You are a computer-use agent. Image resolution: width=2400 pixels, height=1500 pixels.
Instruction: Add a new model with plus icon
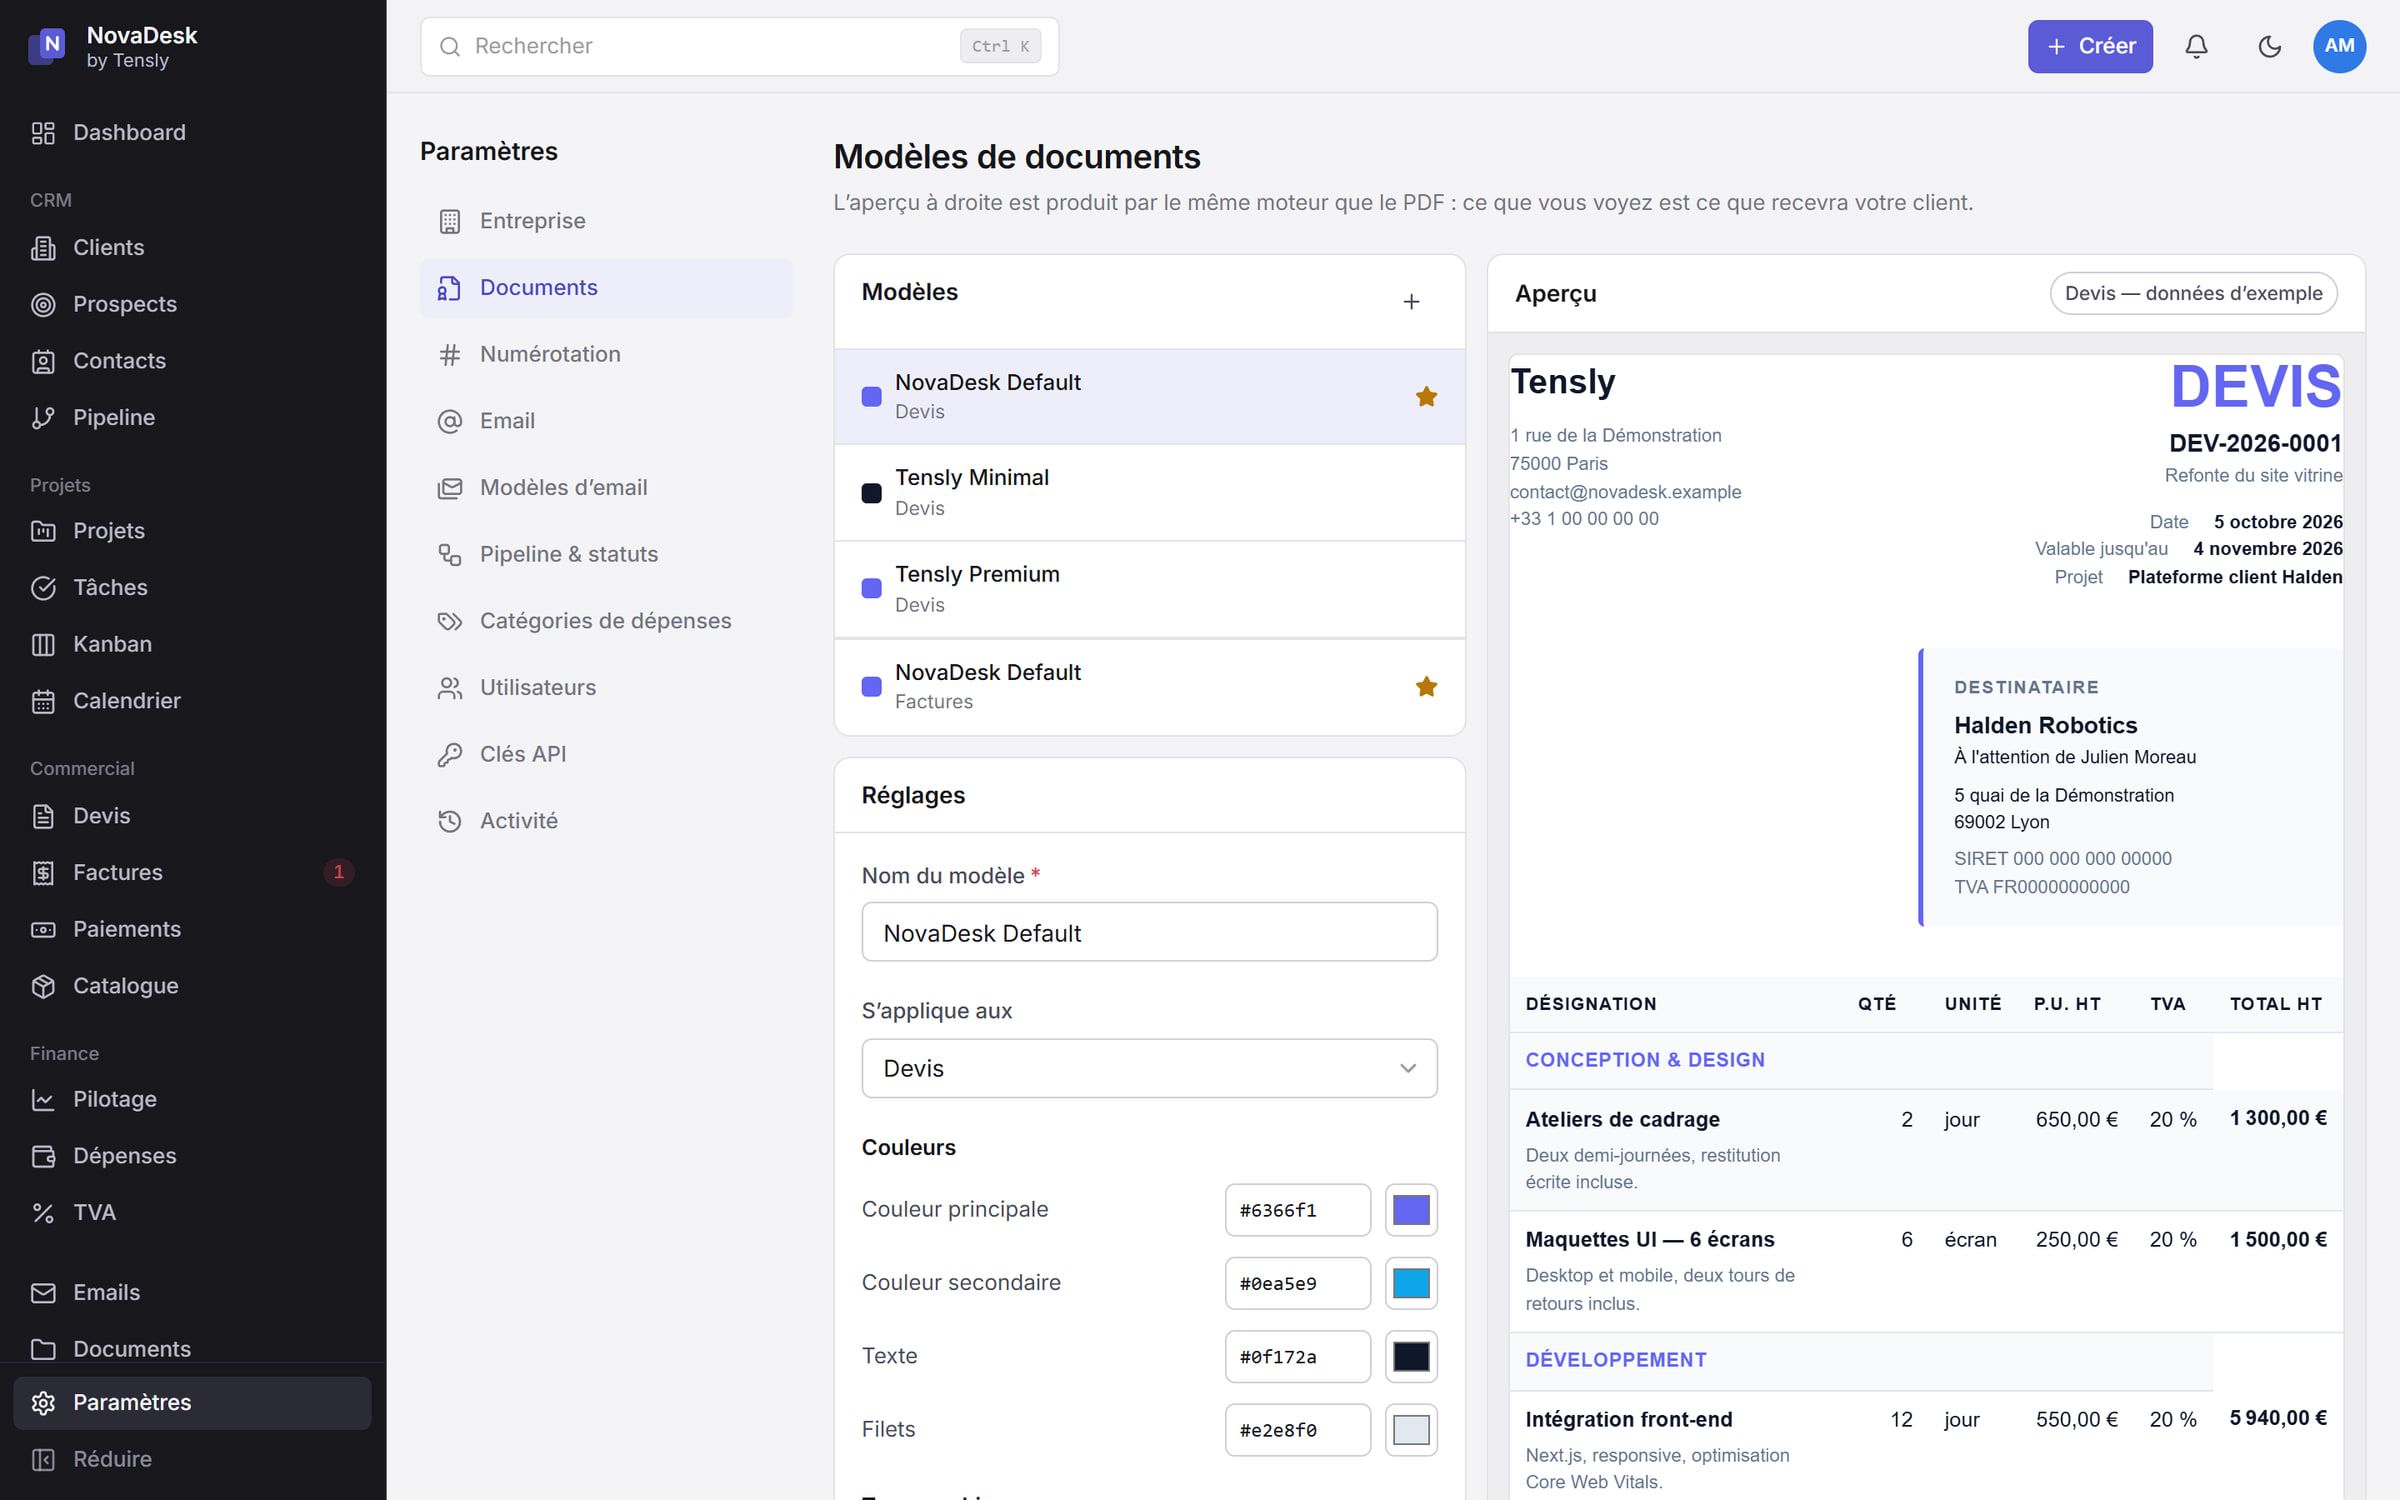pos(1411,301)
